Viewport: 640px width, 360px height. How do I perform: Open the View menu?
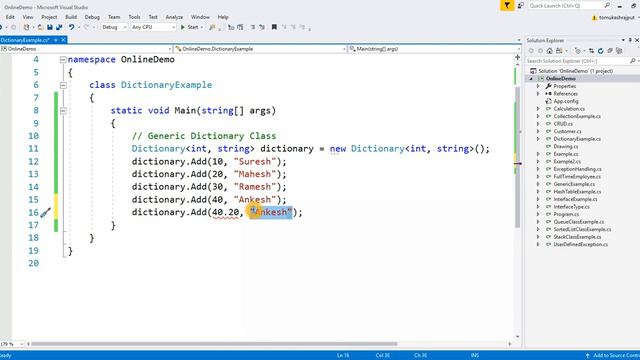pos(28,17)
